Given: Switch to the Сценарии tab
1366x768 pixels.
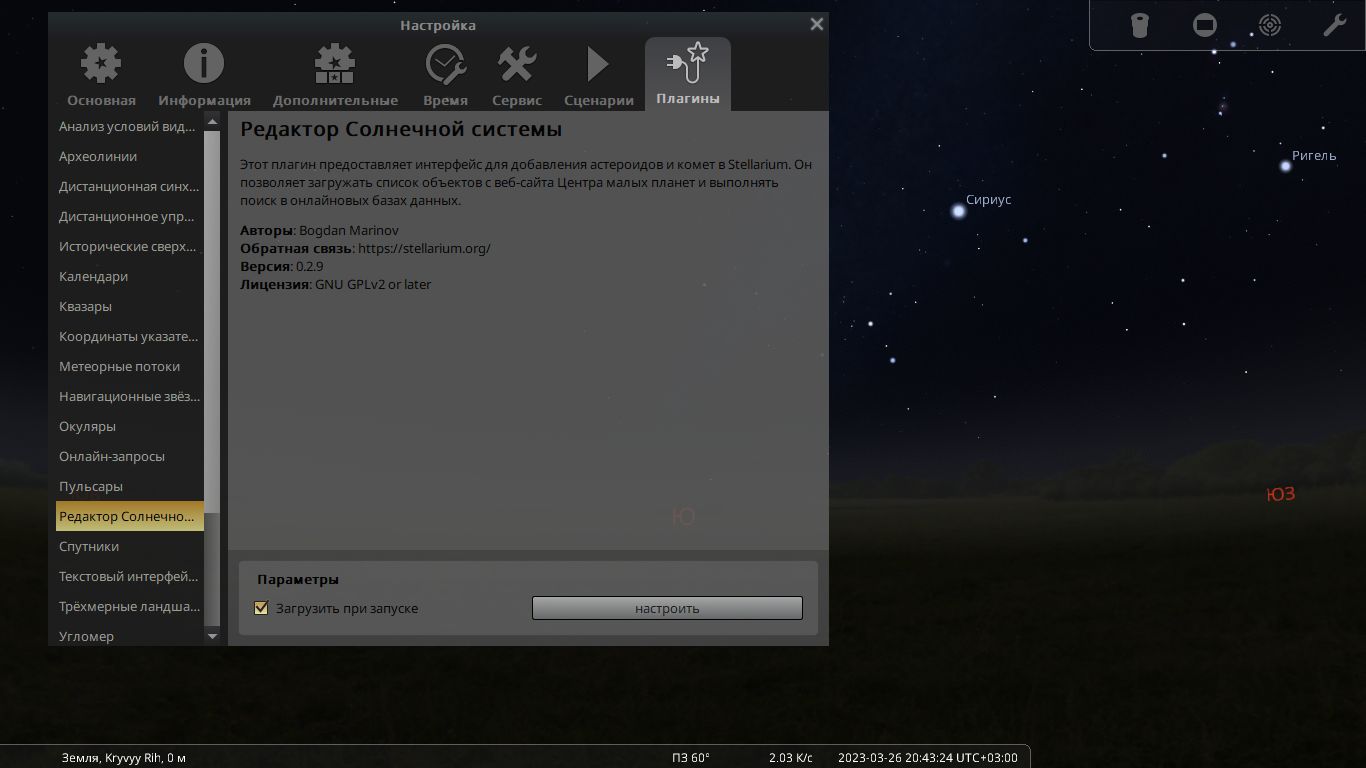Looking at the screenshot, I should pyautogui.click(x=598, y=75).
